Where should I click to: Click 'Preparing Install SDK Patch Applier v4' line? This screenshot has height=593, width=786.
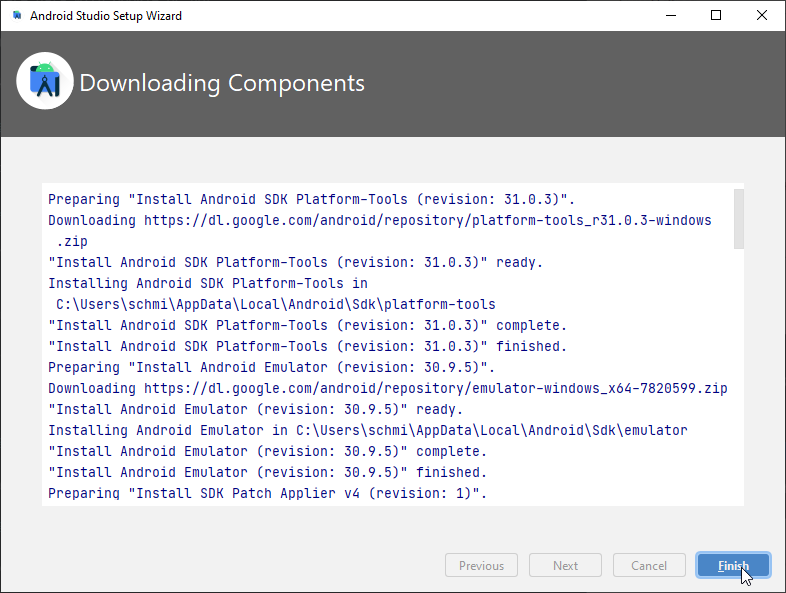267,494
